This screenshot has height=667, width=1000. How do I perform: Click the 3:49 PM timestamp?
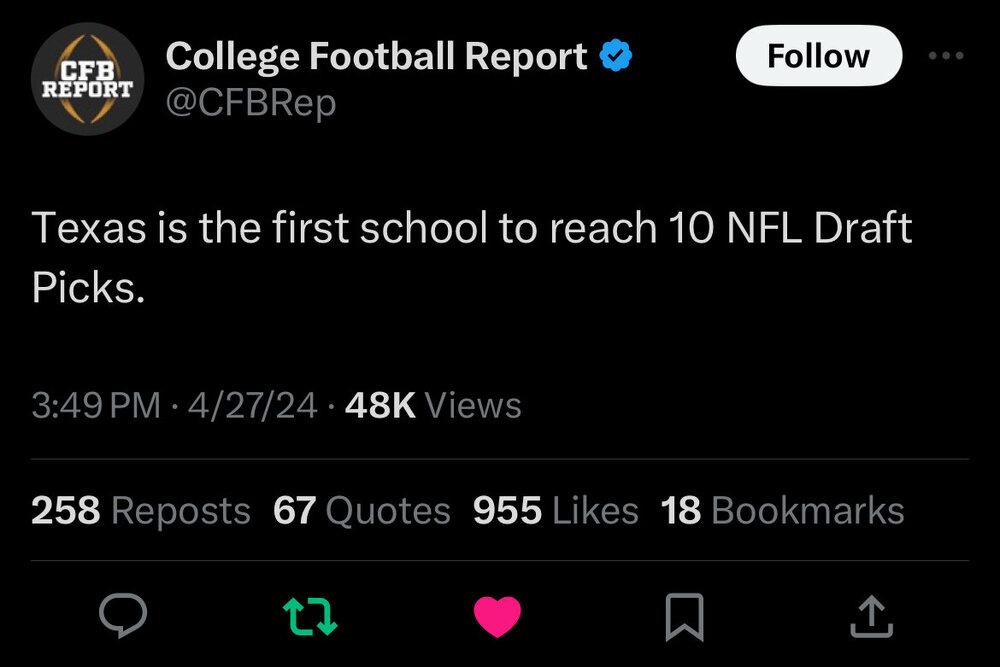95,406
